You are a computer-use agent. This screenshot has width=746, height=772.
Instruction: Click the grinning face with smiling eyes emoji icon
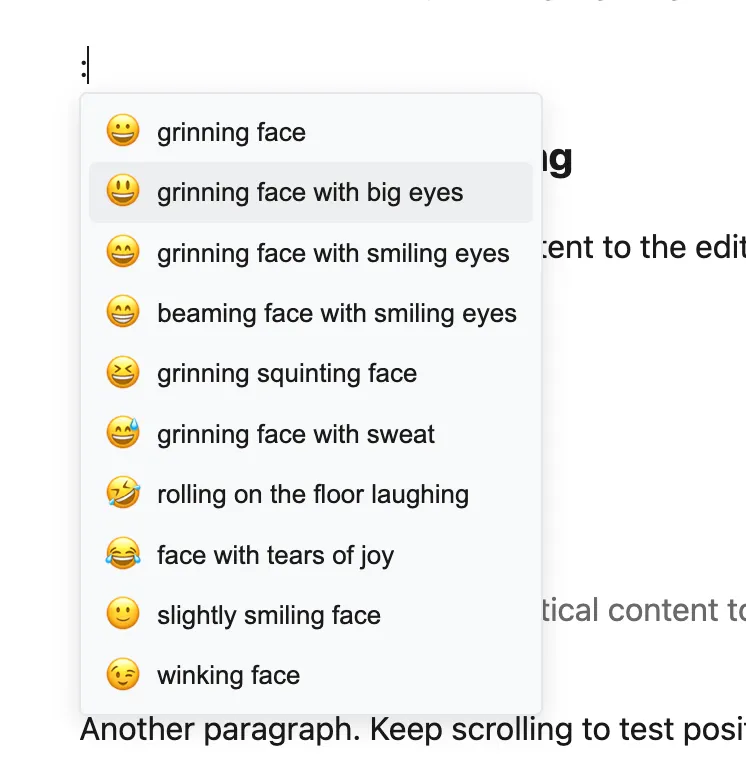point(123,251)
